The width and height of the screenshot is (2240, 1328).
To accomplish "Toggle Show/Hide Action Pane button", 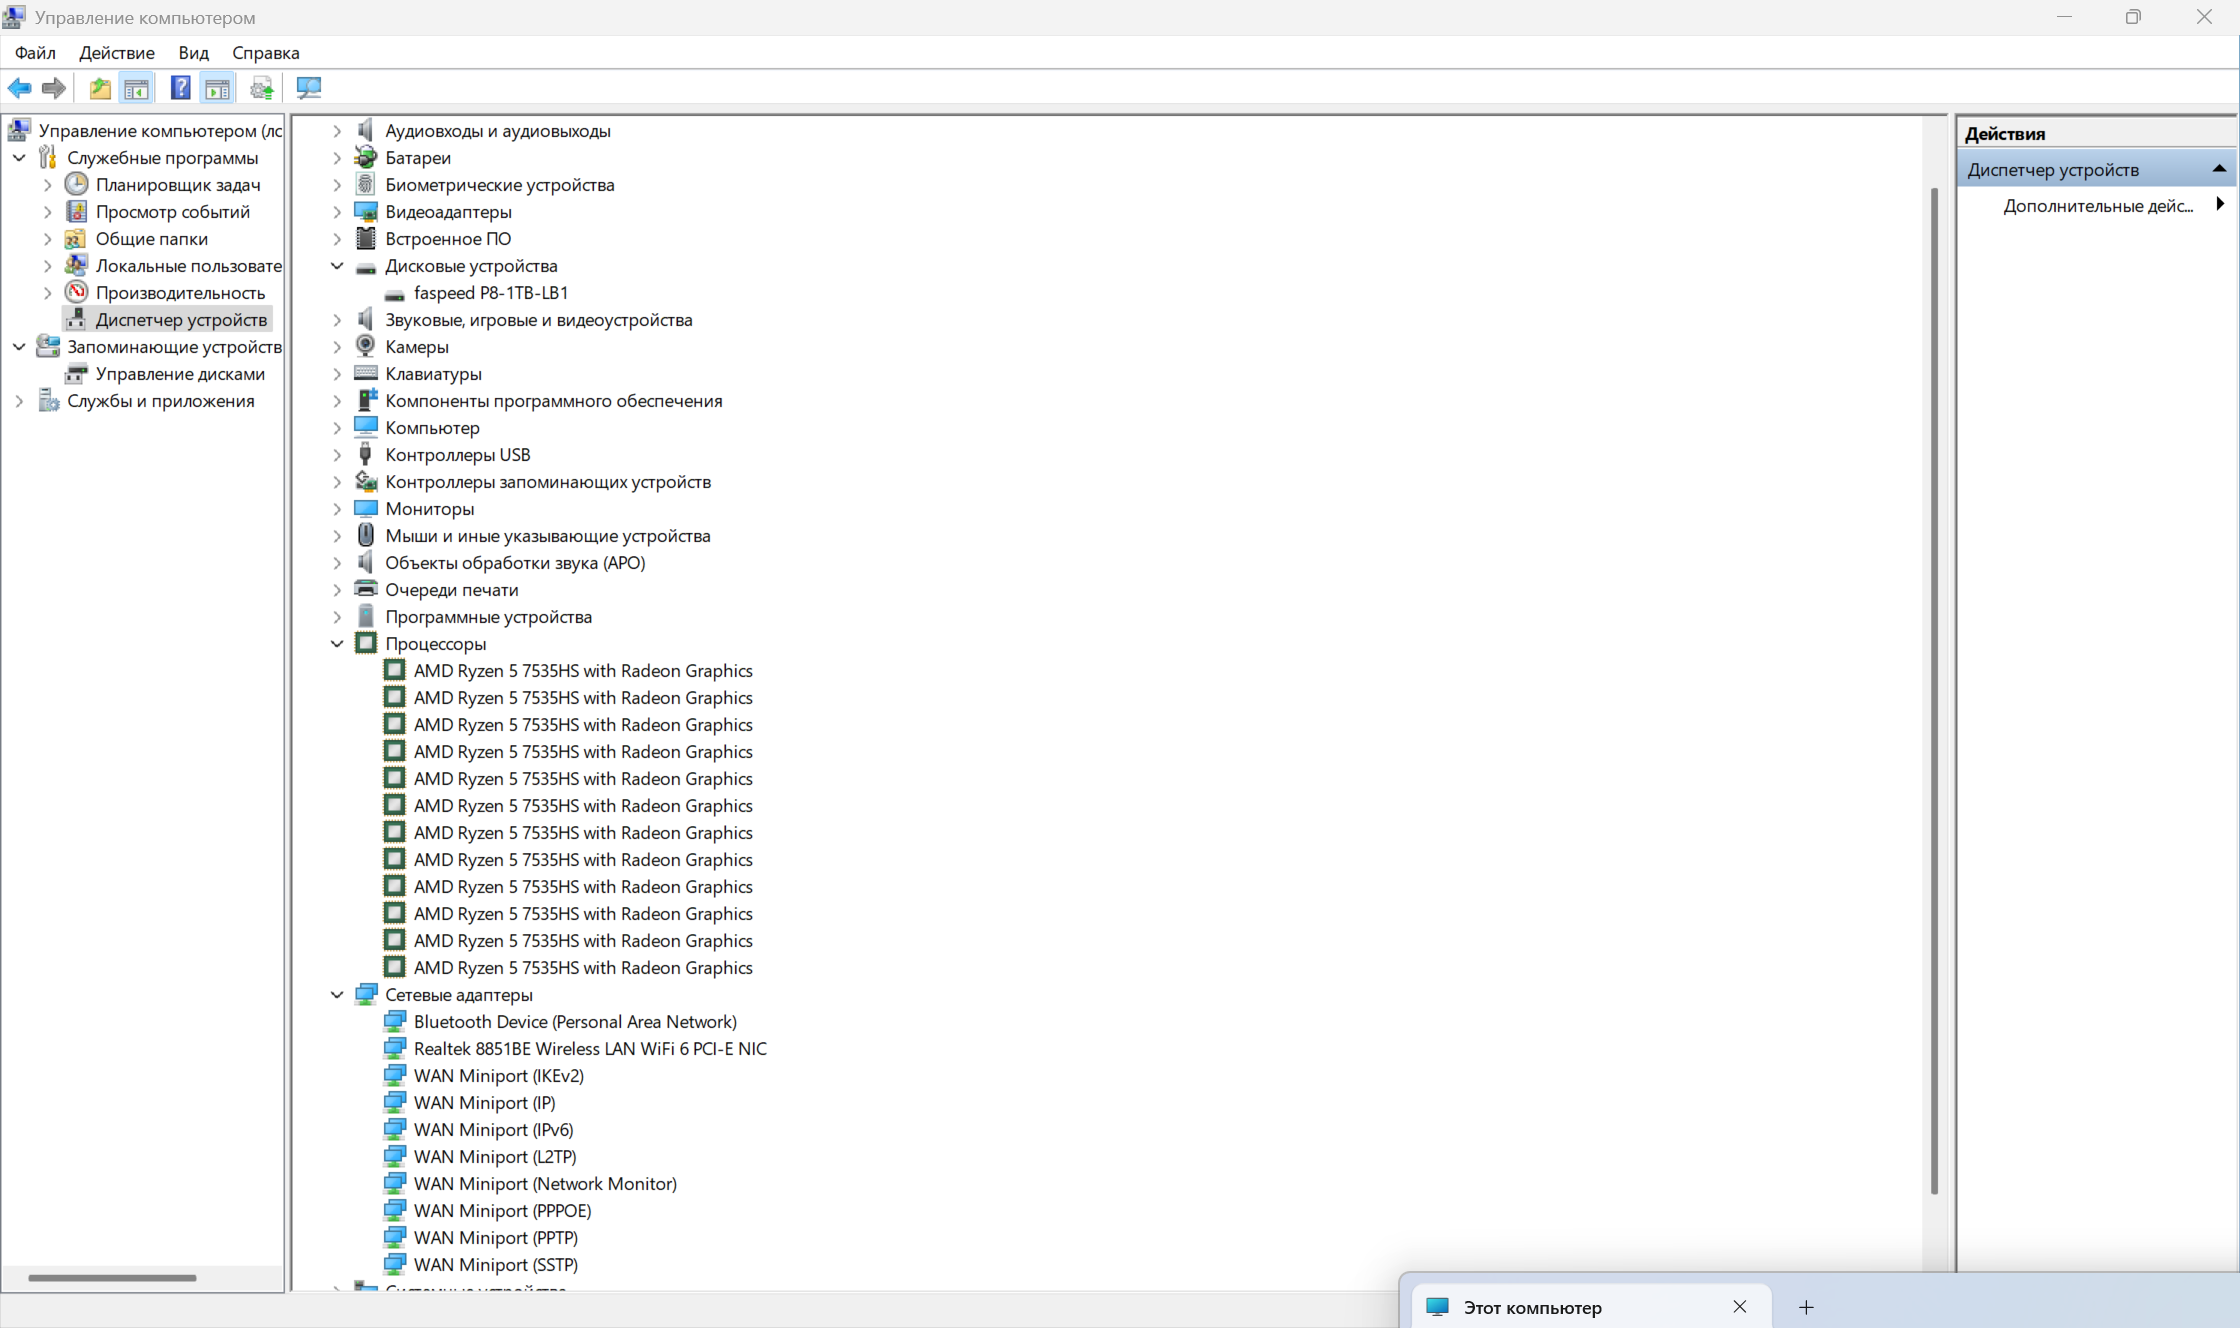I will point(217,88).
